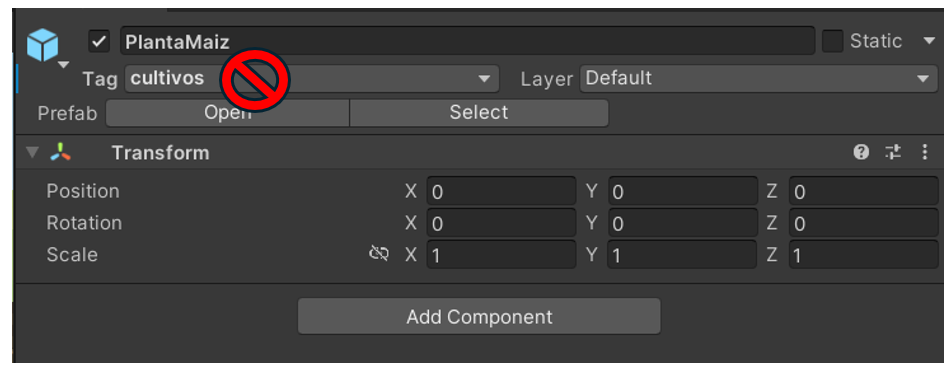This screenshot has height=382, width=949.
Task: Enable the Static checkbox
Action: [x=832, y=41]
